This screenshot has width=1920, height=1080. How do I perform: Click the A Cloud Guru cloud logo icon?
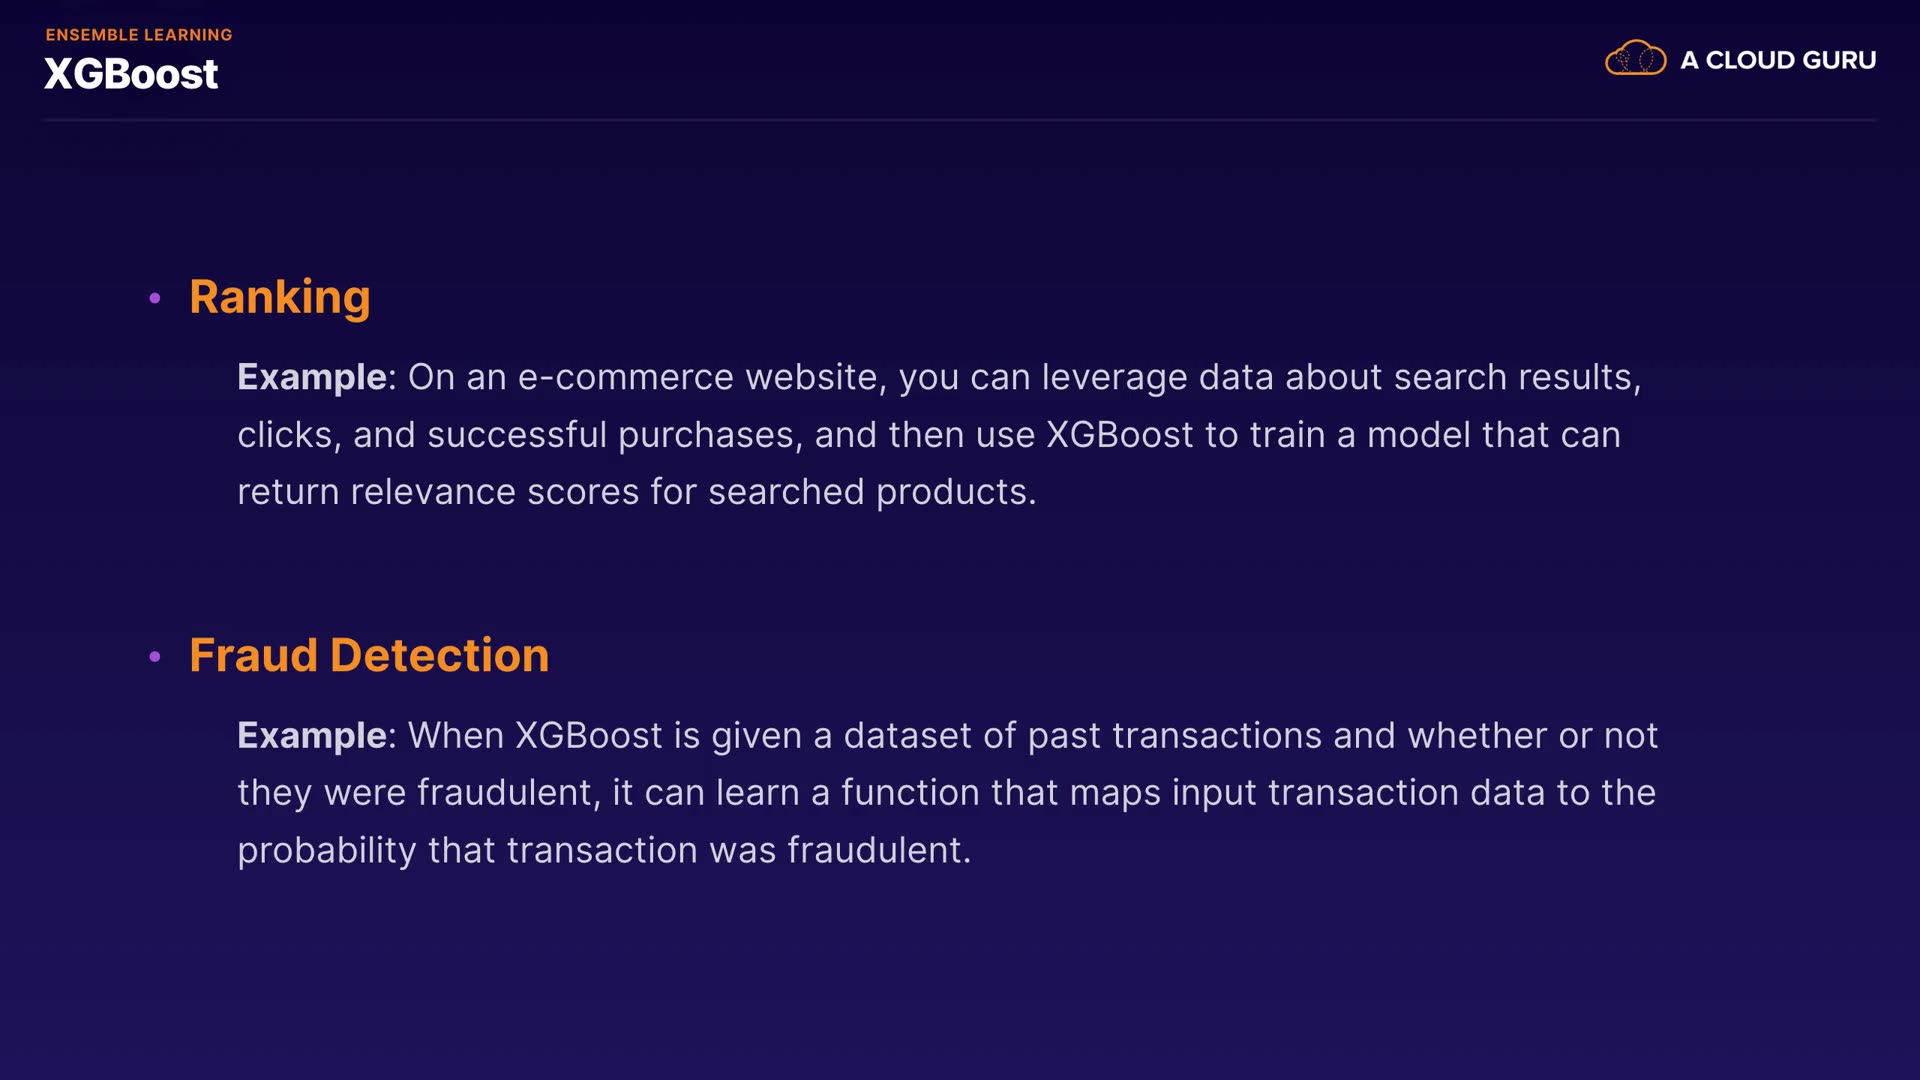tap(1635, 59)
